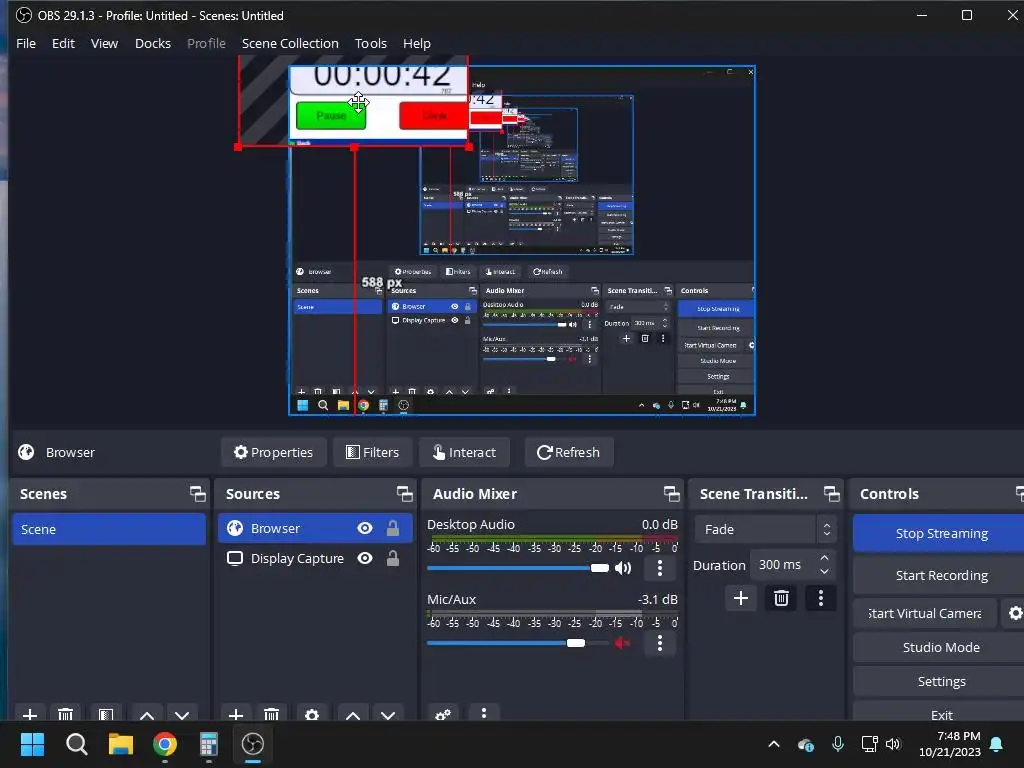Mute Desktop Audio speaker icon

pyautogui.click(x=623, y=568)
